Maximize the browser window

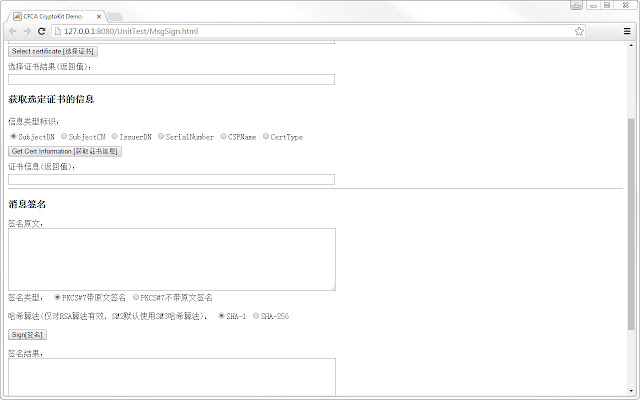point(607,5)
